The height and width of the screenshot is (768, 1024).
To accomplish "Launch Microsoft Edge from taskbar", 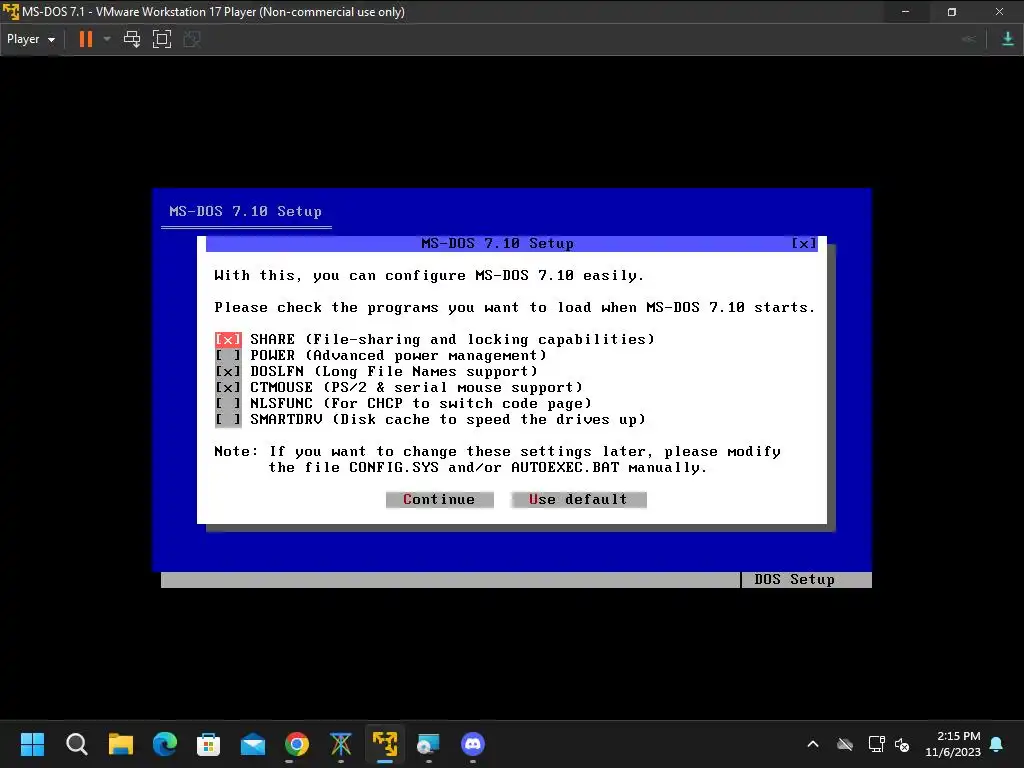I will [x=165, y=744].
